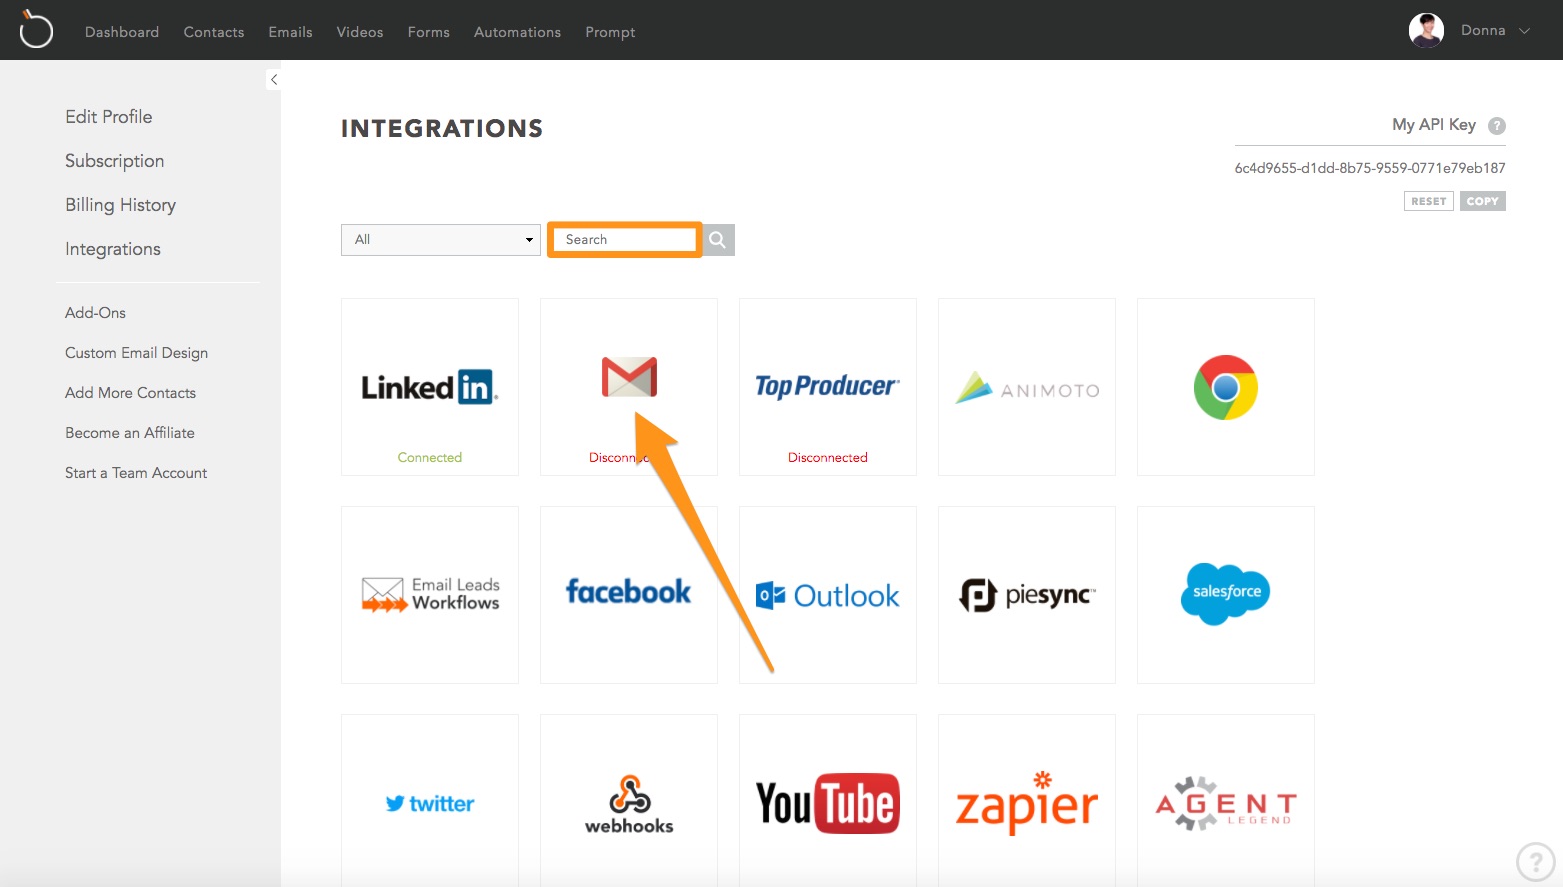This screenshot has height=887, width=1563.
Task: Go to the Dashboard menu
Action: pyautogui.click(x=122, y=32)
